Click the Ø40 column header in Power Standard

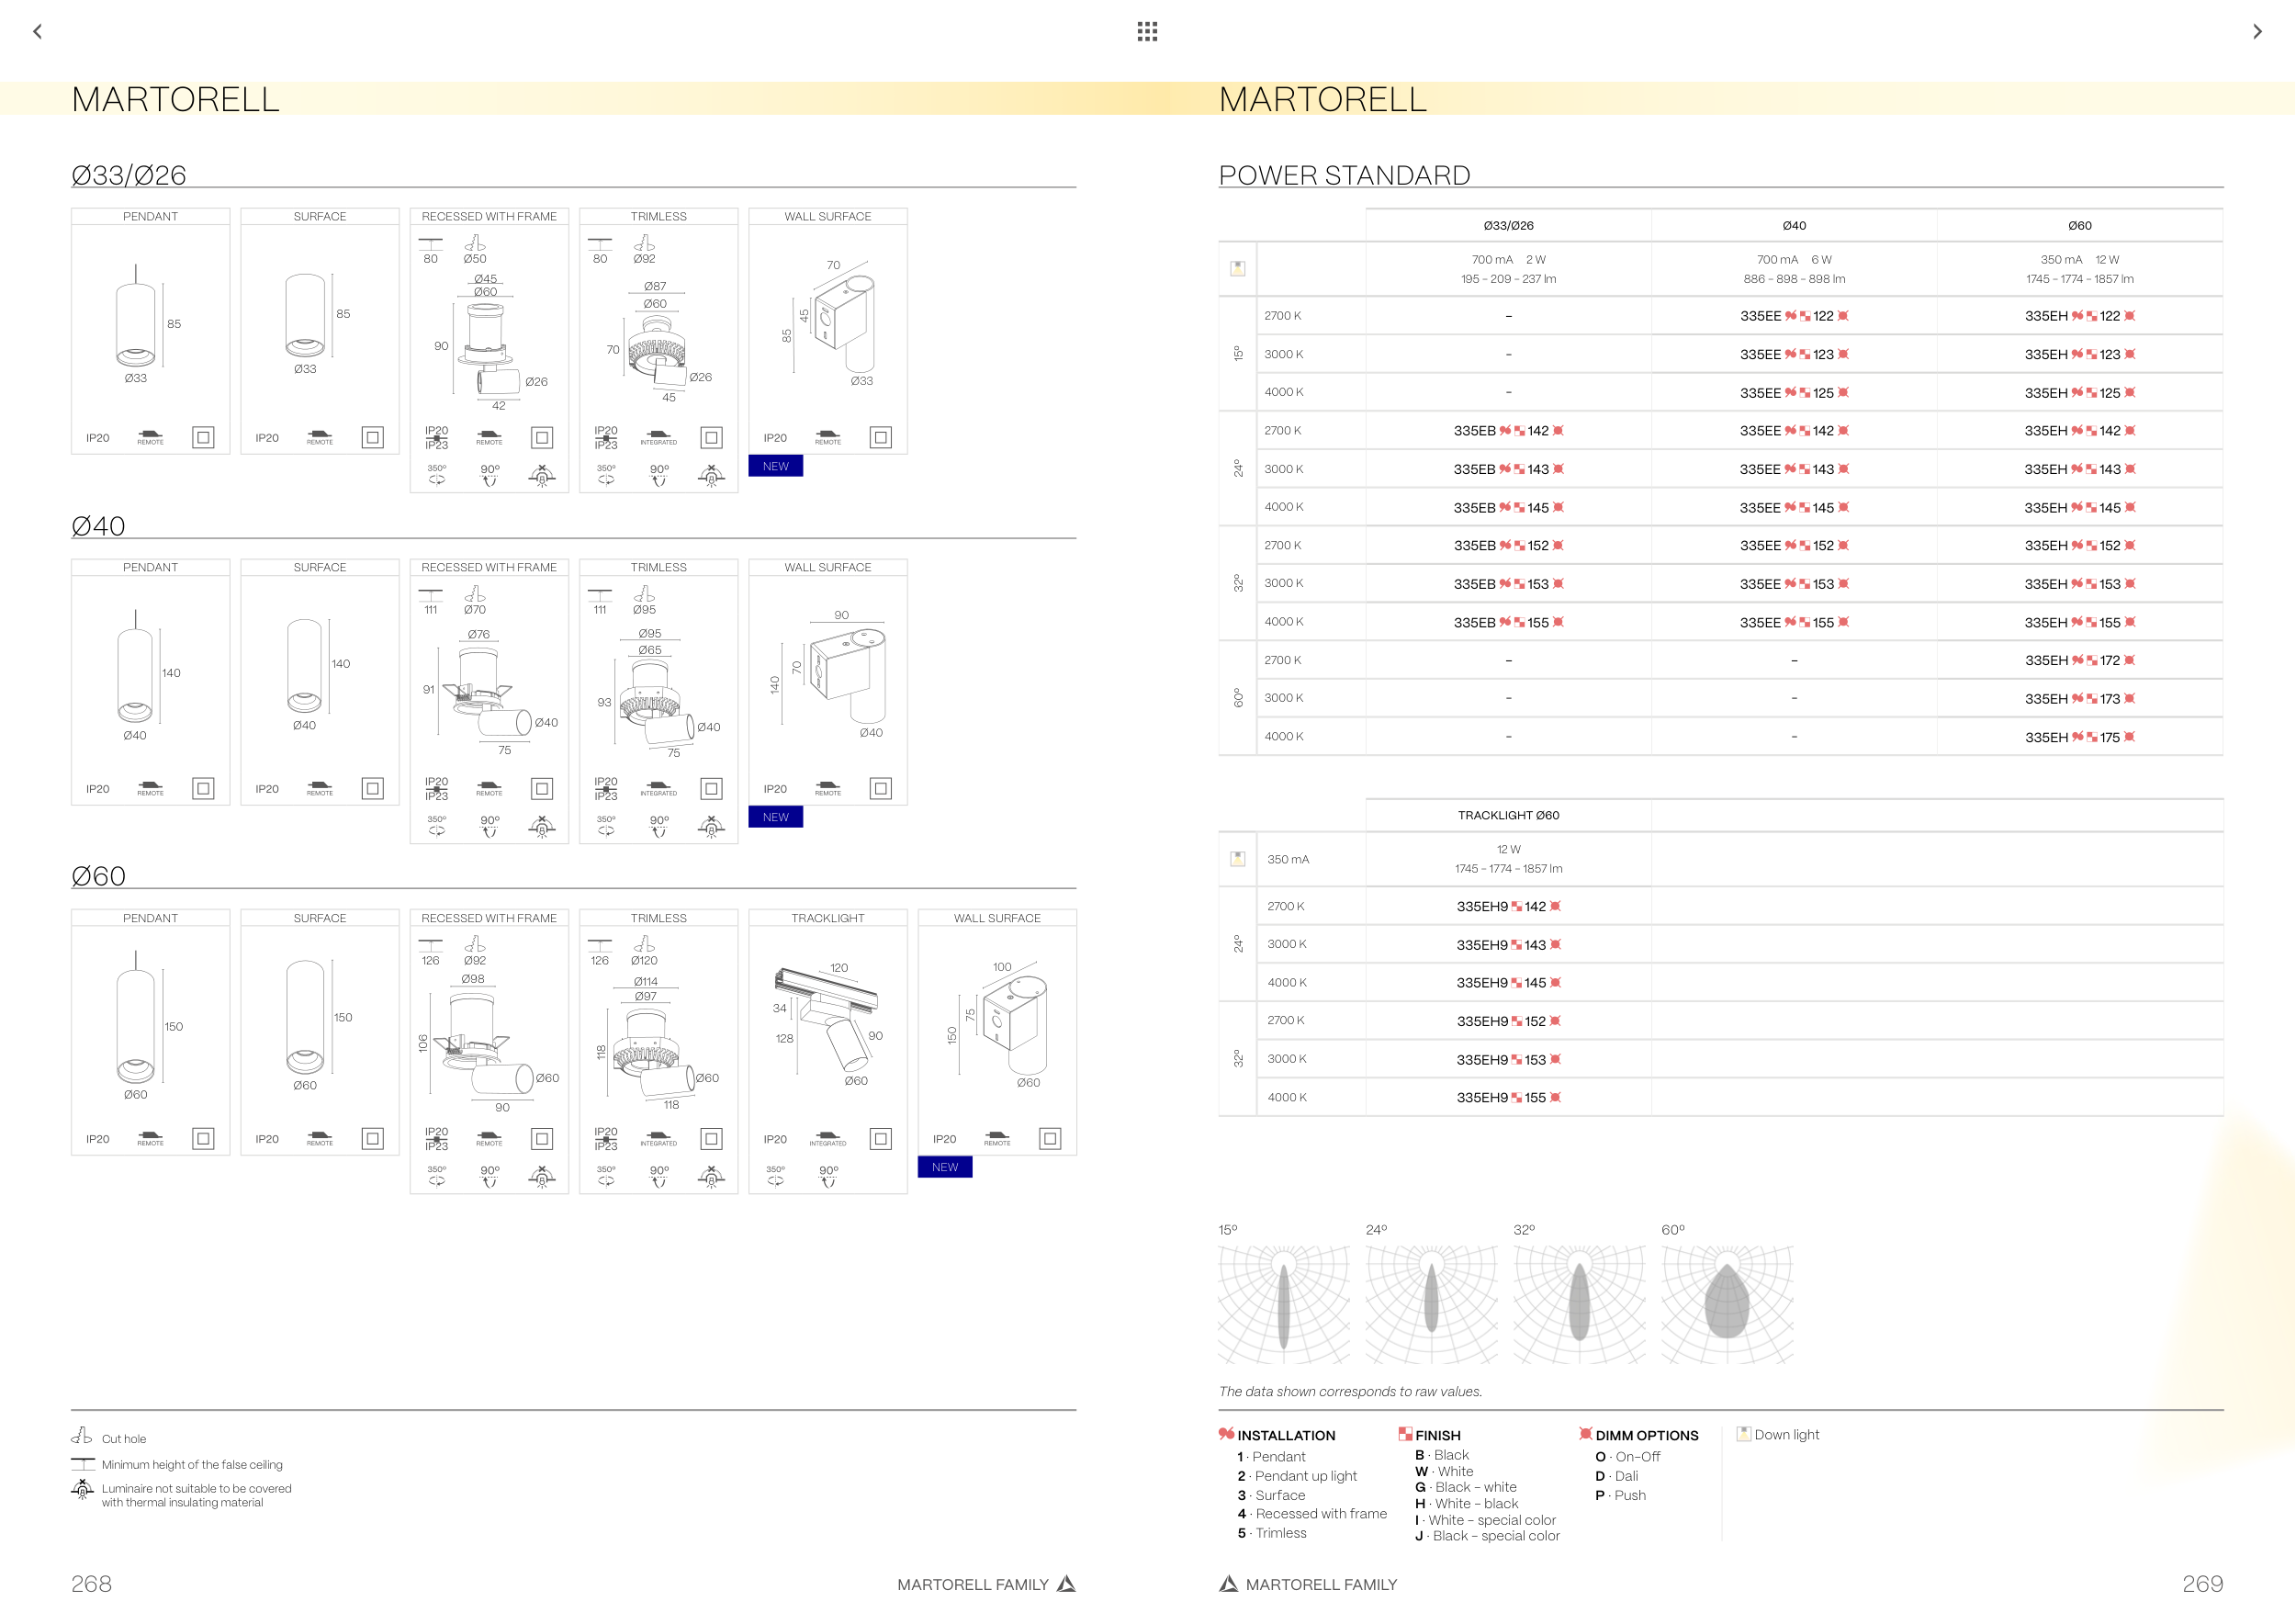[x=1794, y=226]
